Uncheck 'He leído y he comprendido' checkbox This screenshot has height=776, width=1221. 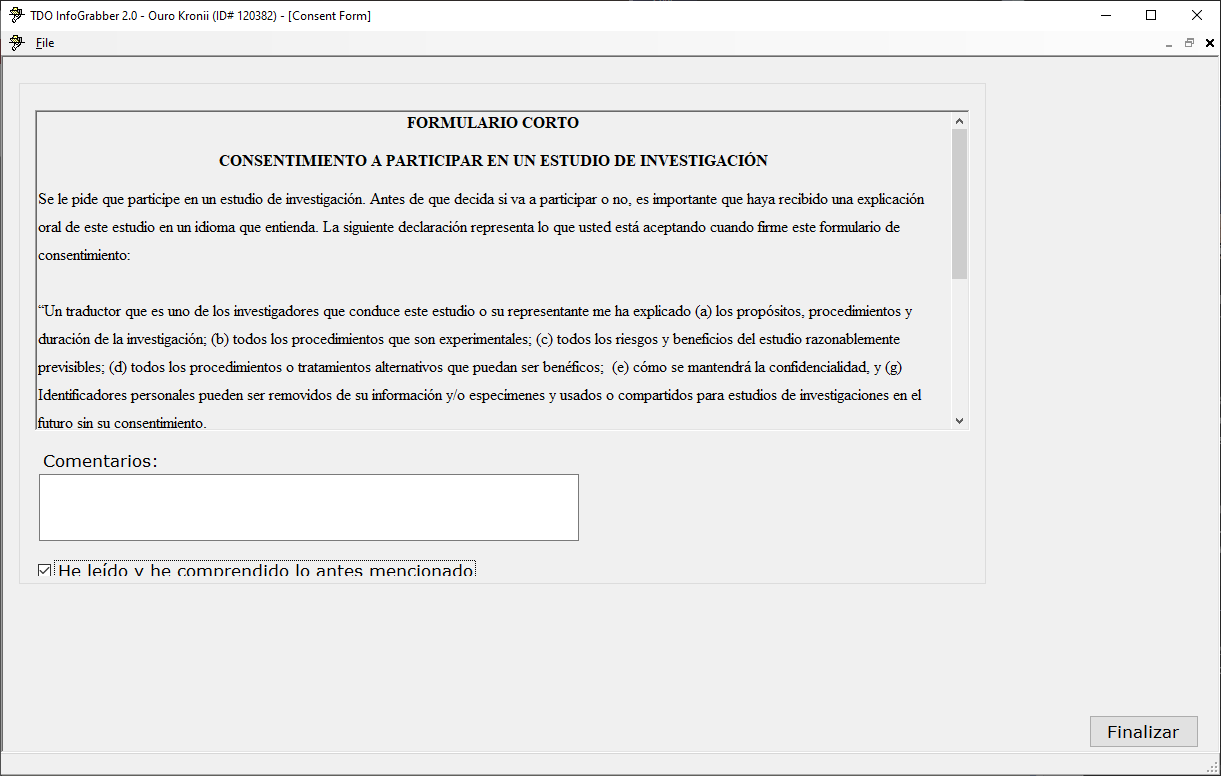pyautogui.click(x=44, y=571)
